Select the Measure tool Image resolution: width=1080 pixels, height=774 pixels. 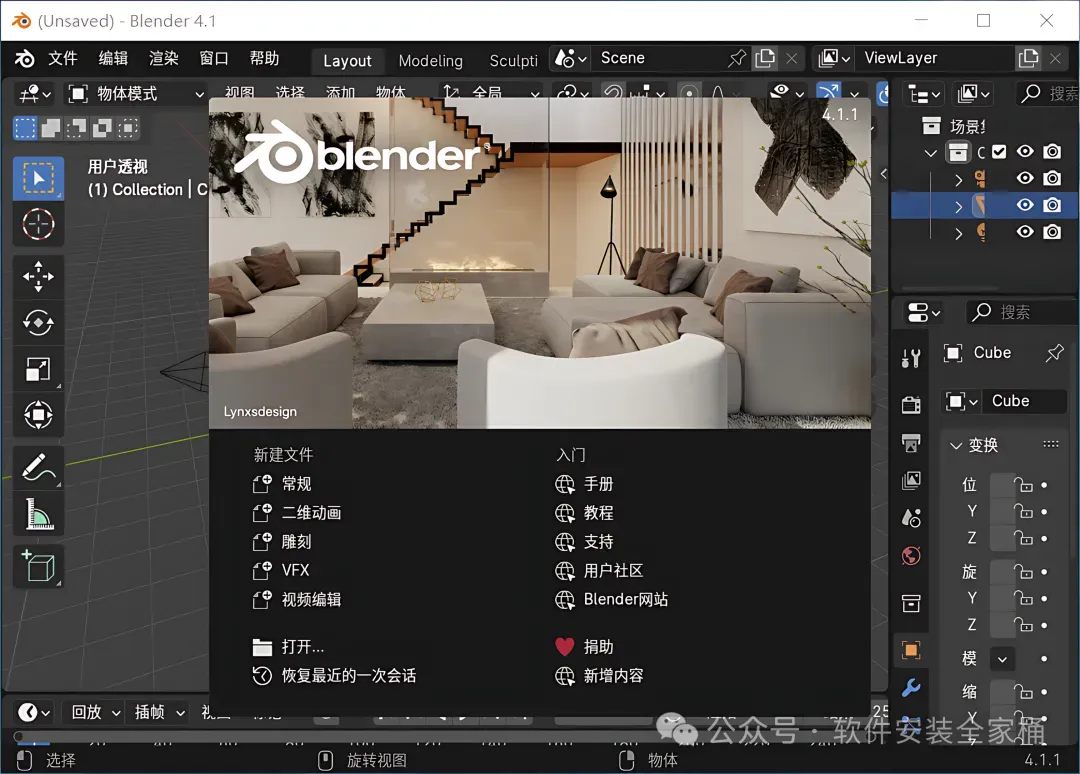point(39,514)
